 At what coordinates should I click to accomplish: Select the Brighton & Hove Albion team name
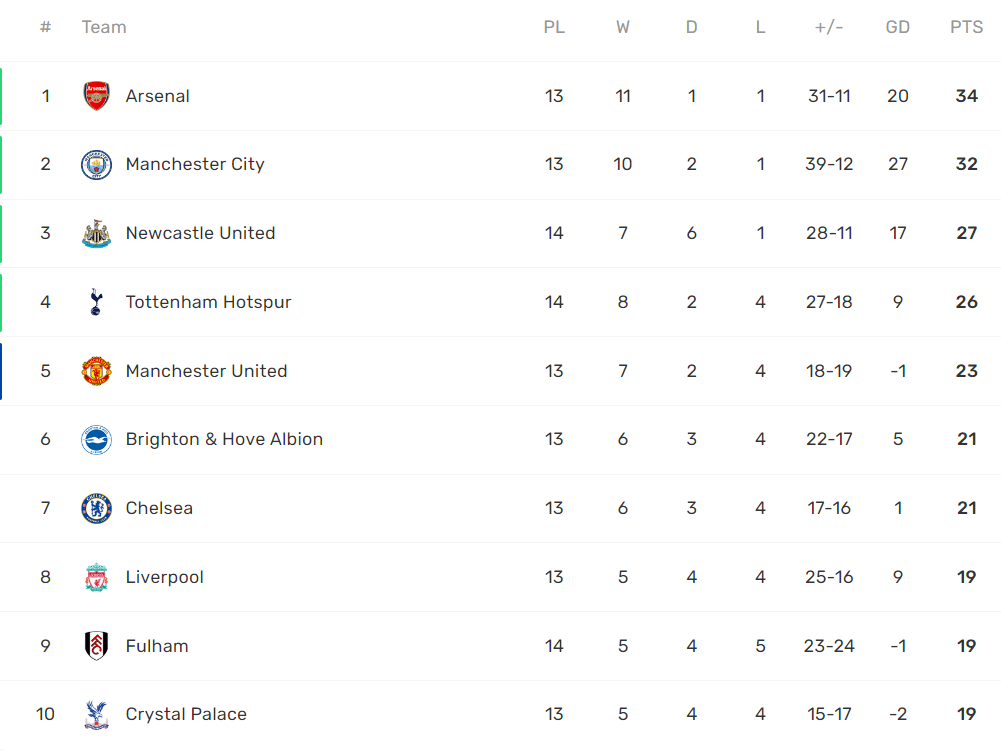coord(224,439)
